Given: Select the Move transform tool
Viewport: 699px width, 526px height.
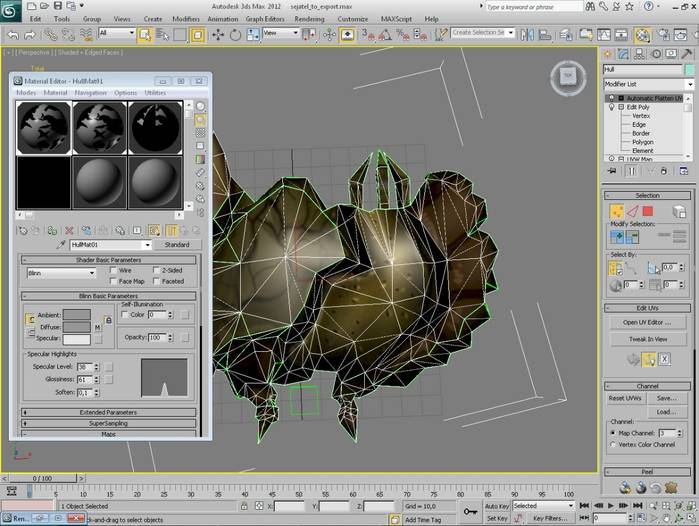Looking at the screenshot, I should coord(217,34).
